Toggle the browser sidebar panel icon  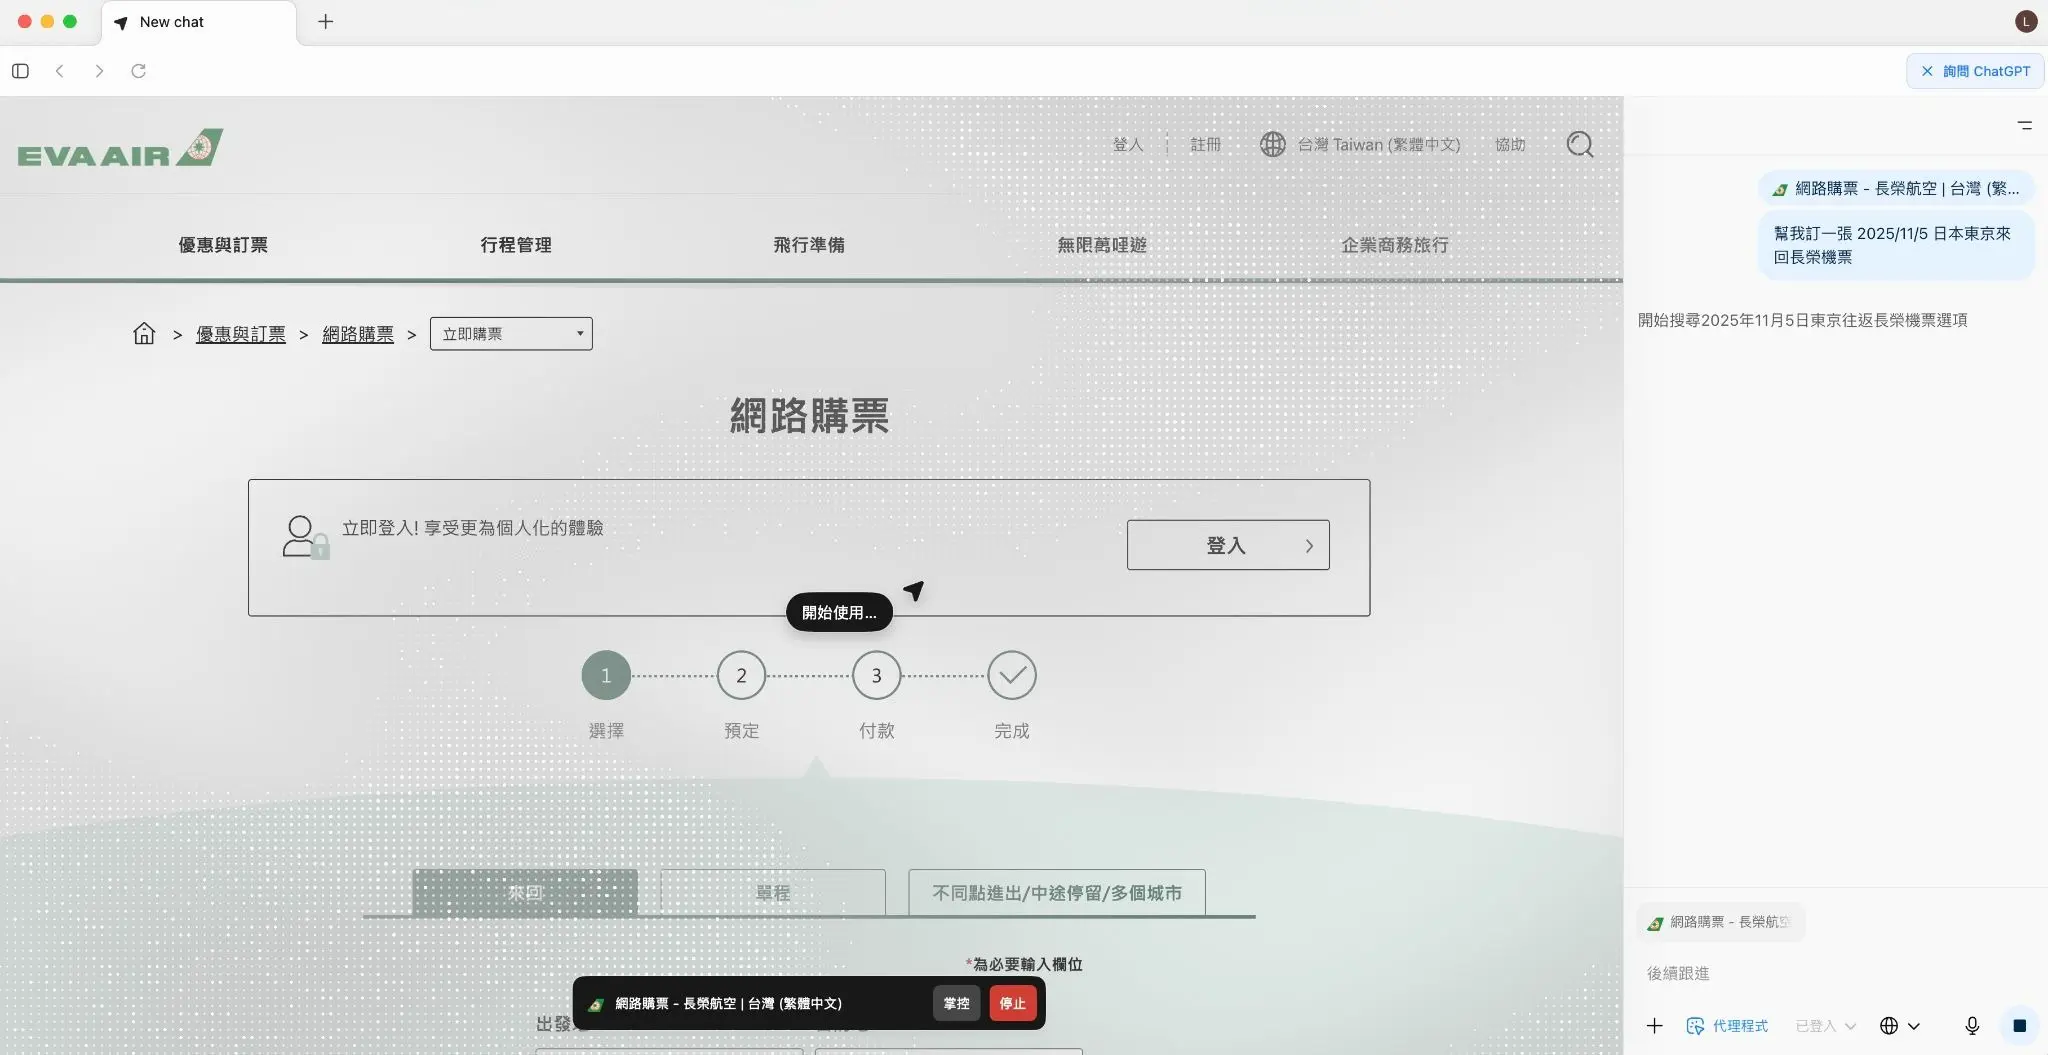coord(20,70)
